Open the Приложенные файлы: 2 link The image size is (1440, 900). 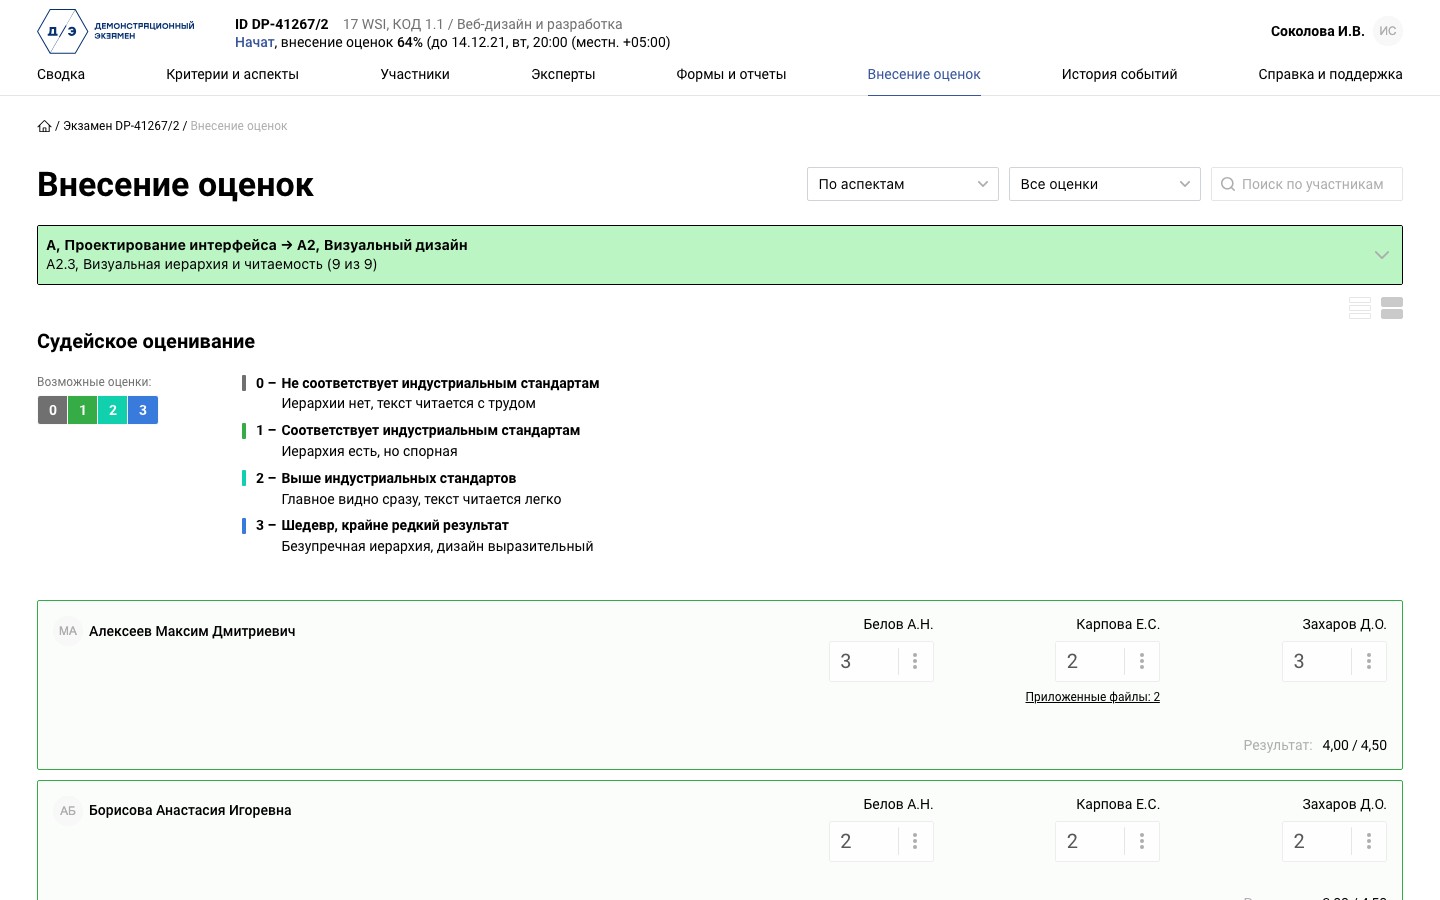pyautogui.click(x=1092, y=697)
